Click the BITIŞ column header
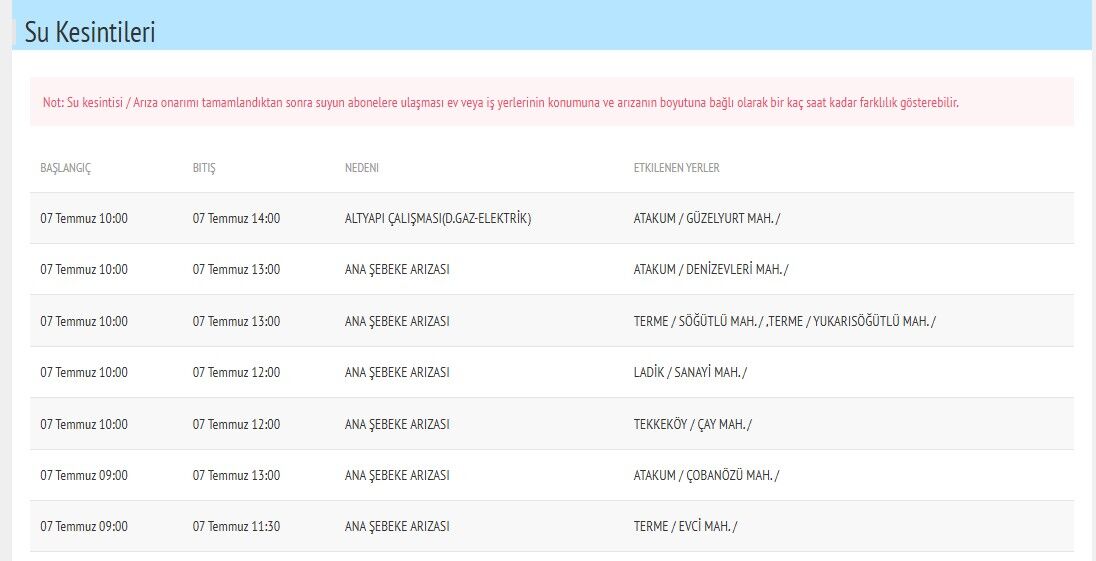The width and height of the screenshot is (1096, 561). pyautogui.click(x=204, y=168)
